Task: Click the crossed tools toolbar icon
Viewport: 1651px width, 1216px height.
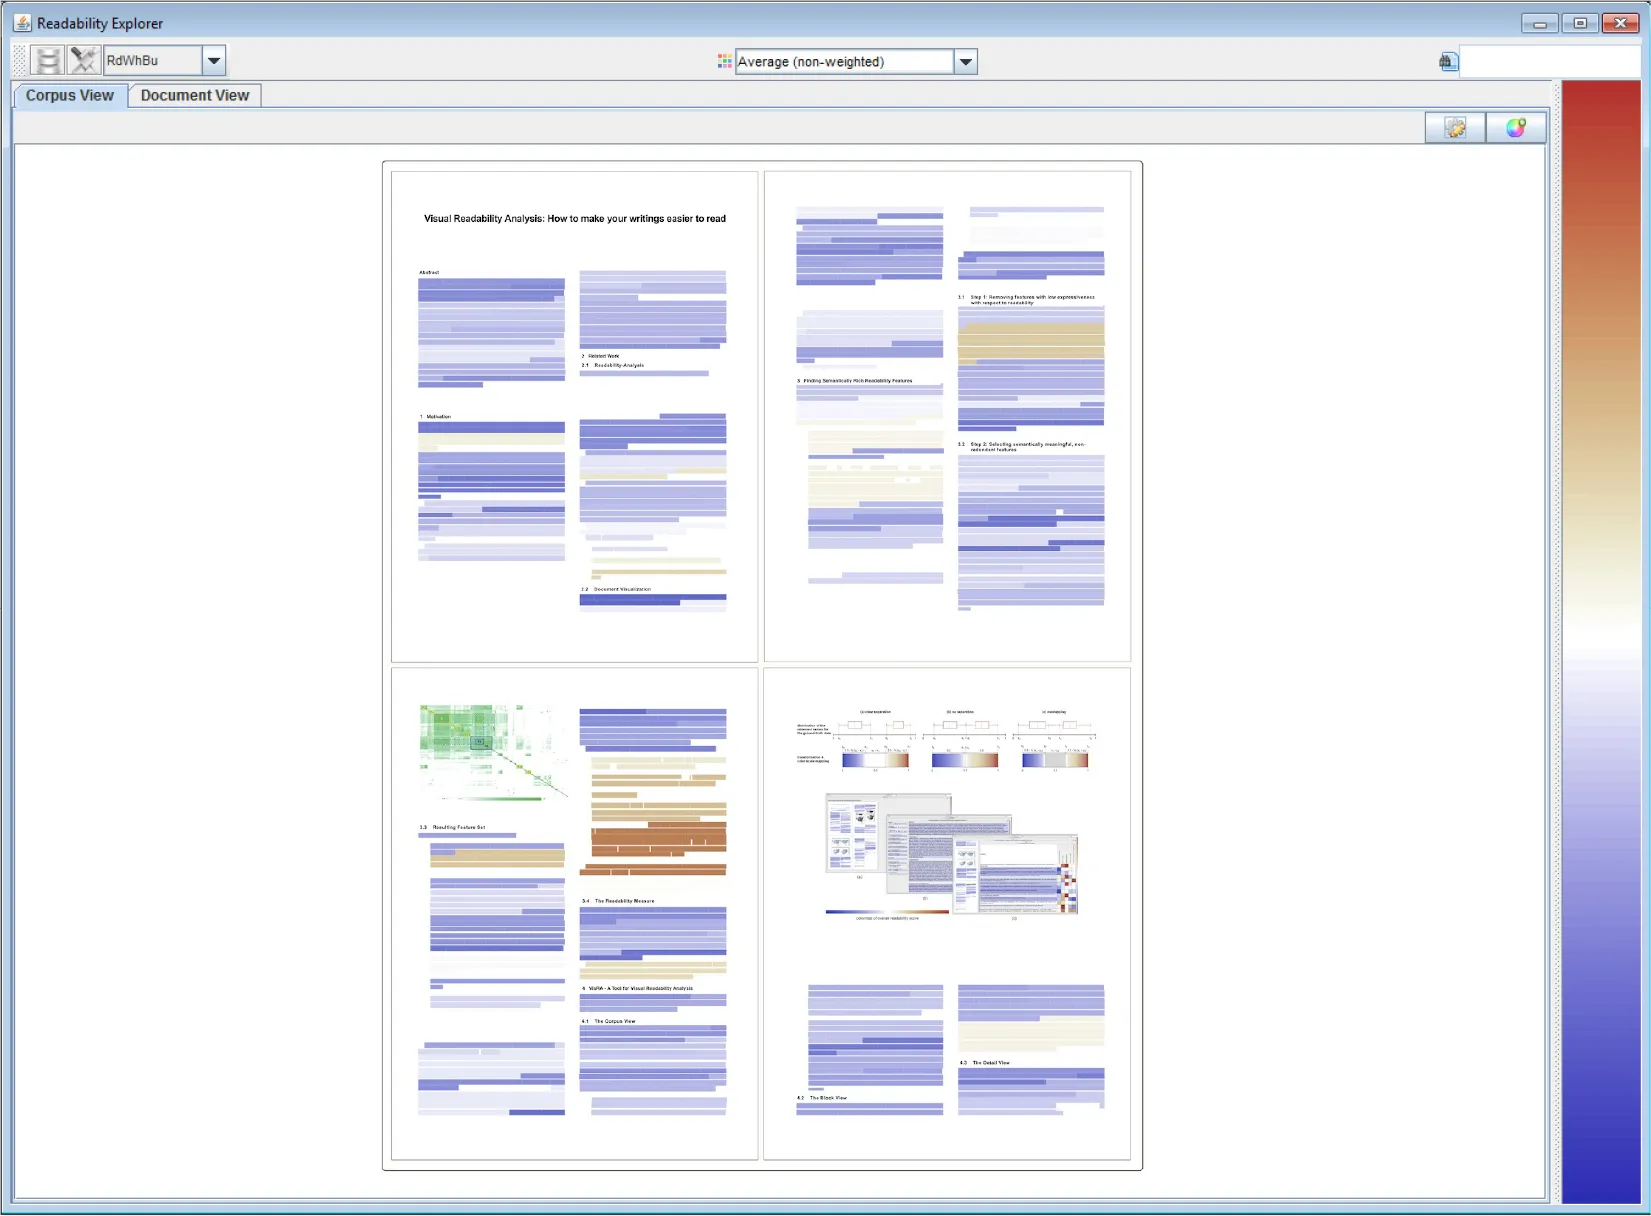Action: 84,61
